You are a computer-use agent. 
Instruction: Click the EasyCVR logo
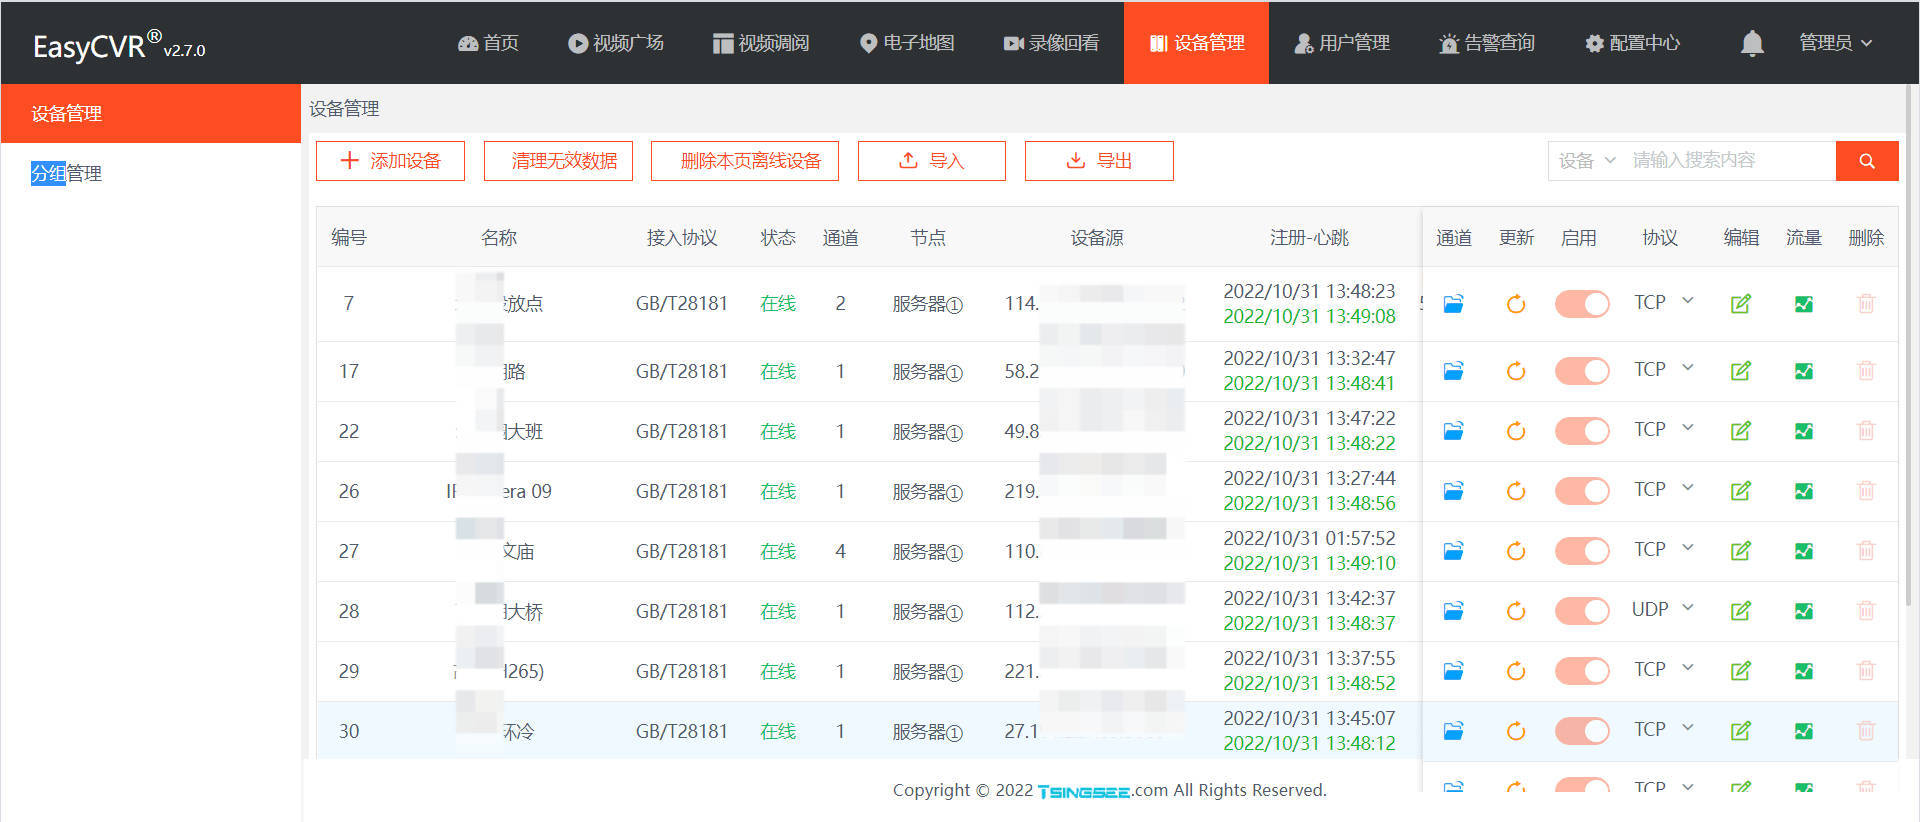pyautogui.click(x=119, y=46)
